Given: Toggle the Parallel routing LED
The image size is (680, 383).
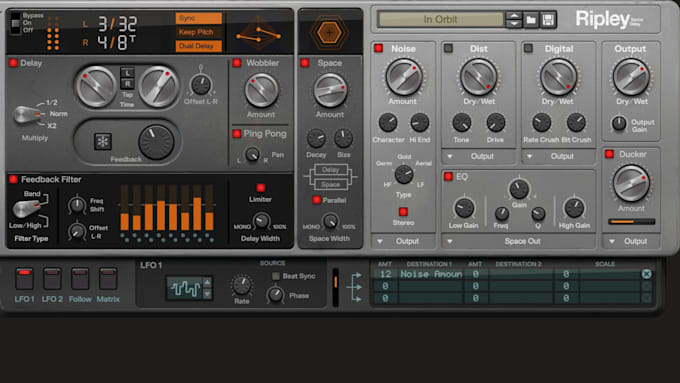Looking at the screenshot, I should pos(317,200).
